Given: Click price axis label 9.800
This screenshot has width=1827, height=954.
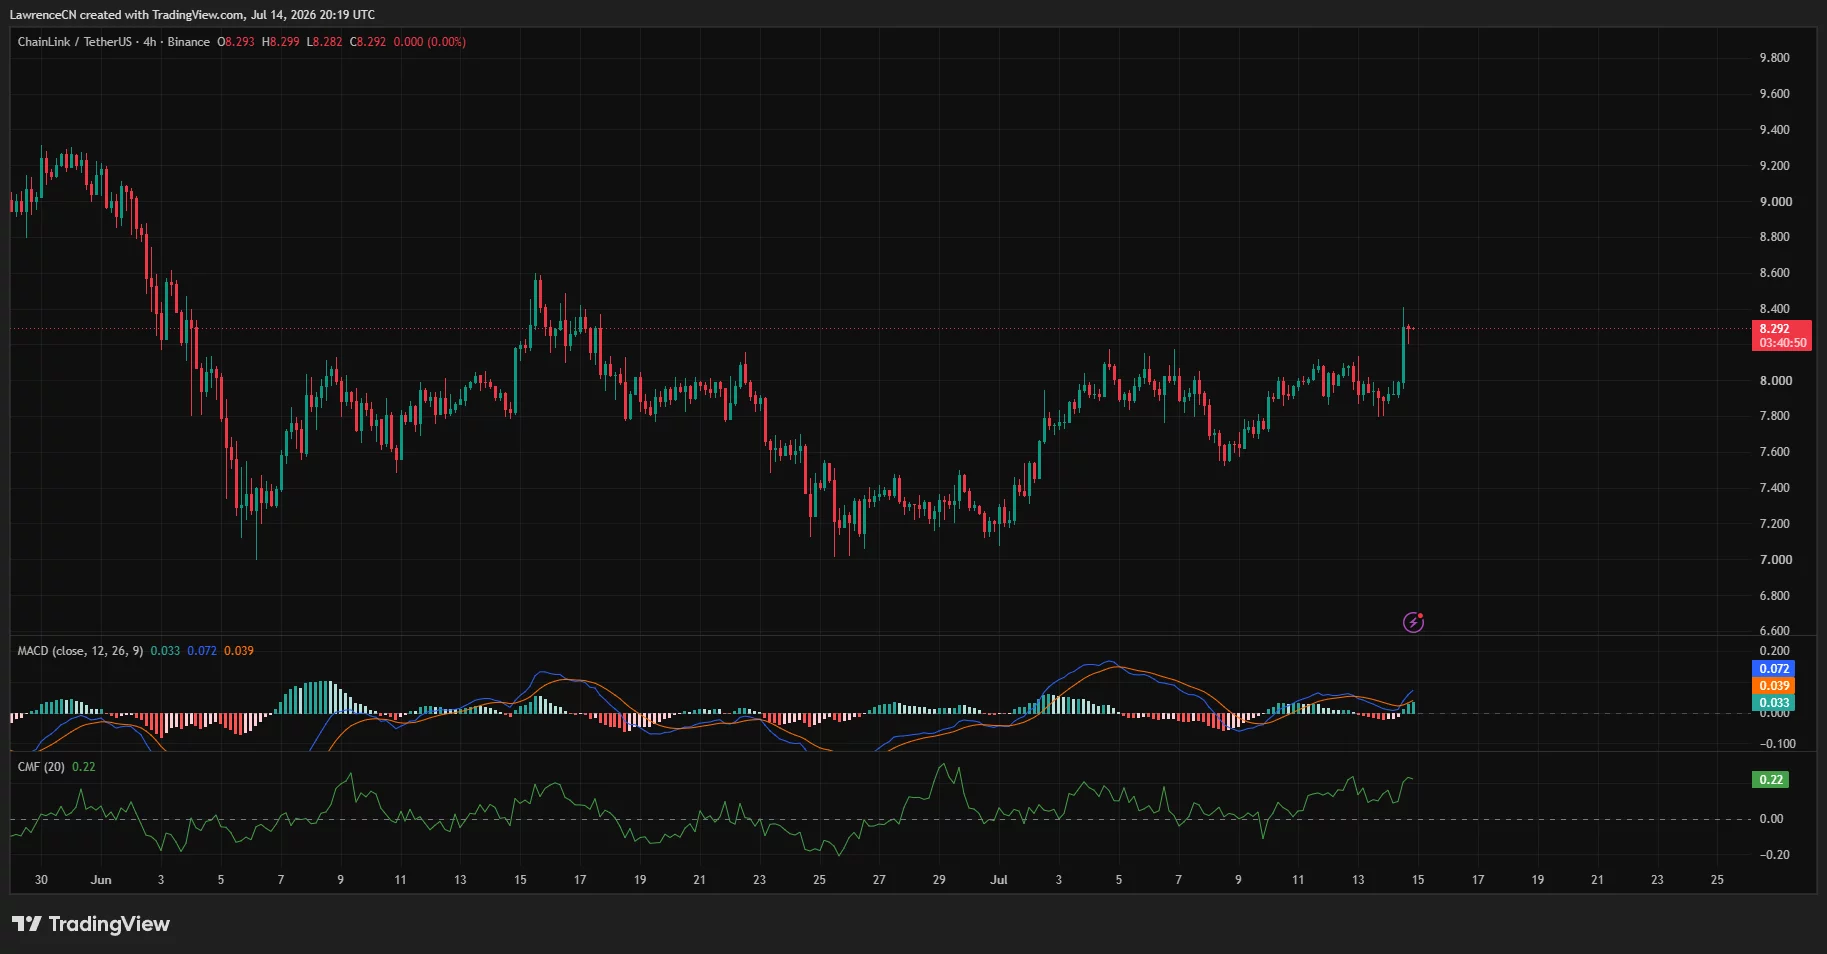Looking at the screenshot, I should pos(1775,58).
